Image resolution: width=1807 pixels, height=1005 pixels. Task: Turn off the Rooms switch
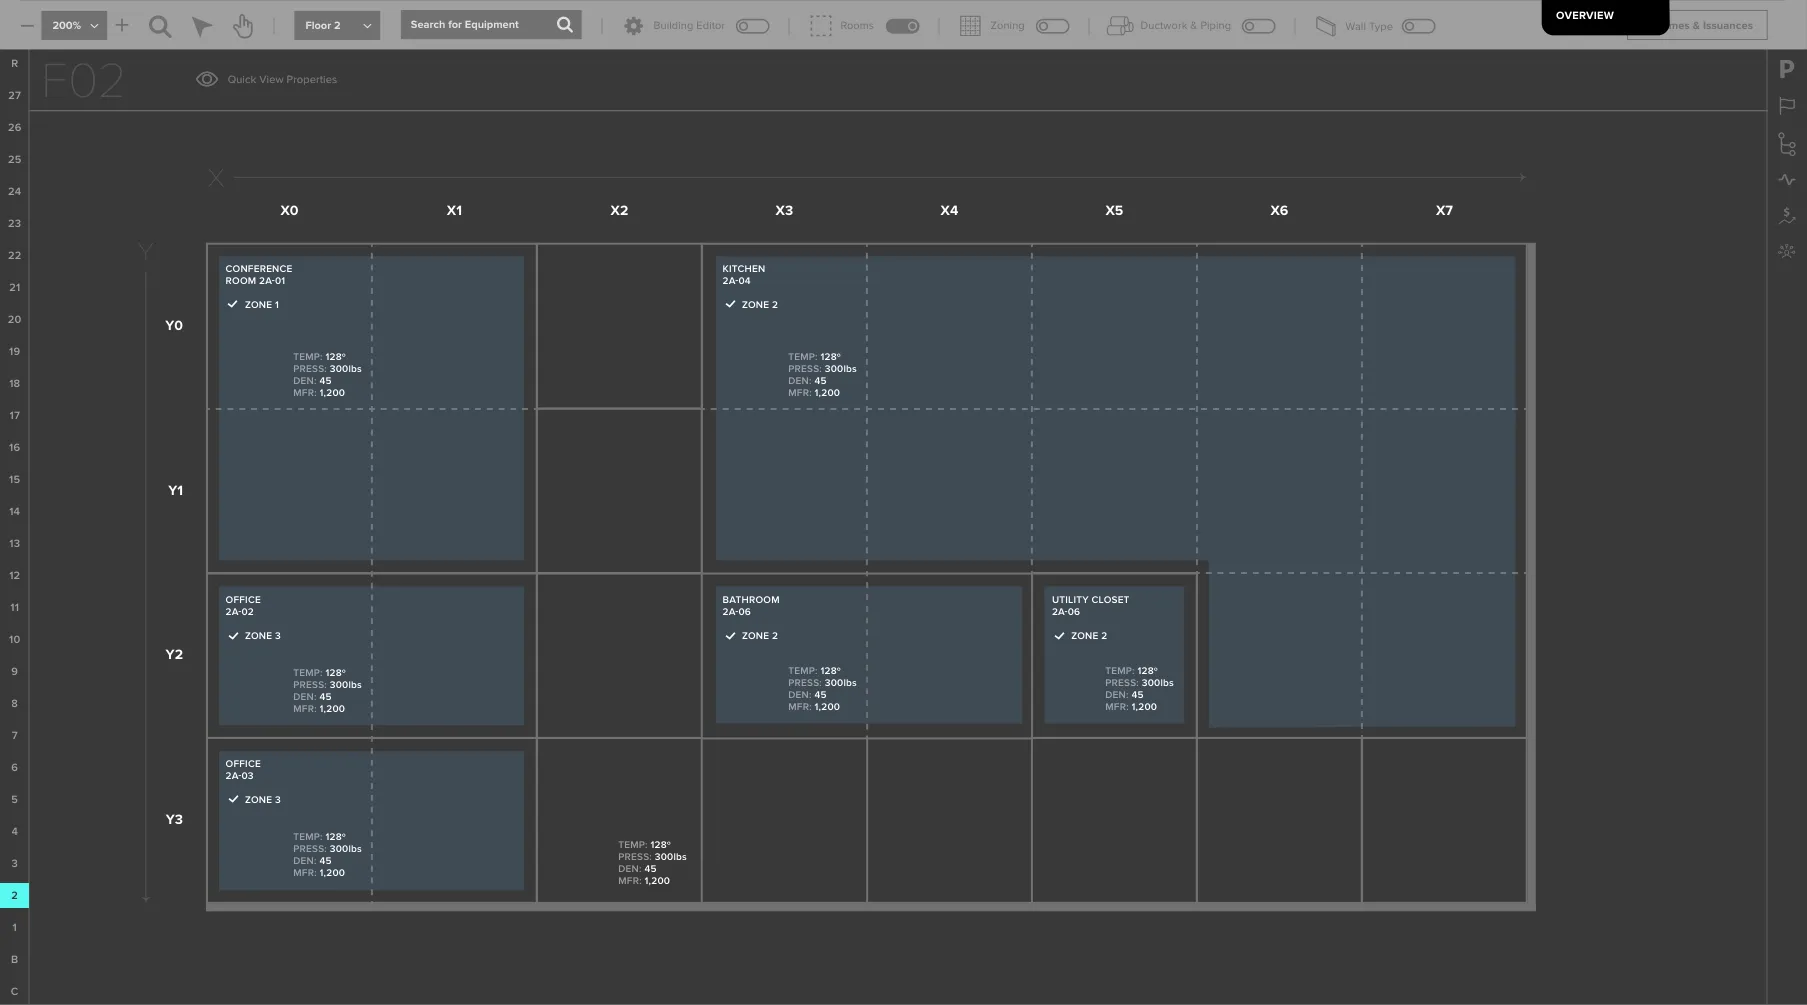[902, 26]
